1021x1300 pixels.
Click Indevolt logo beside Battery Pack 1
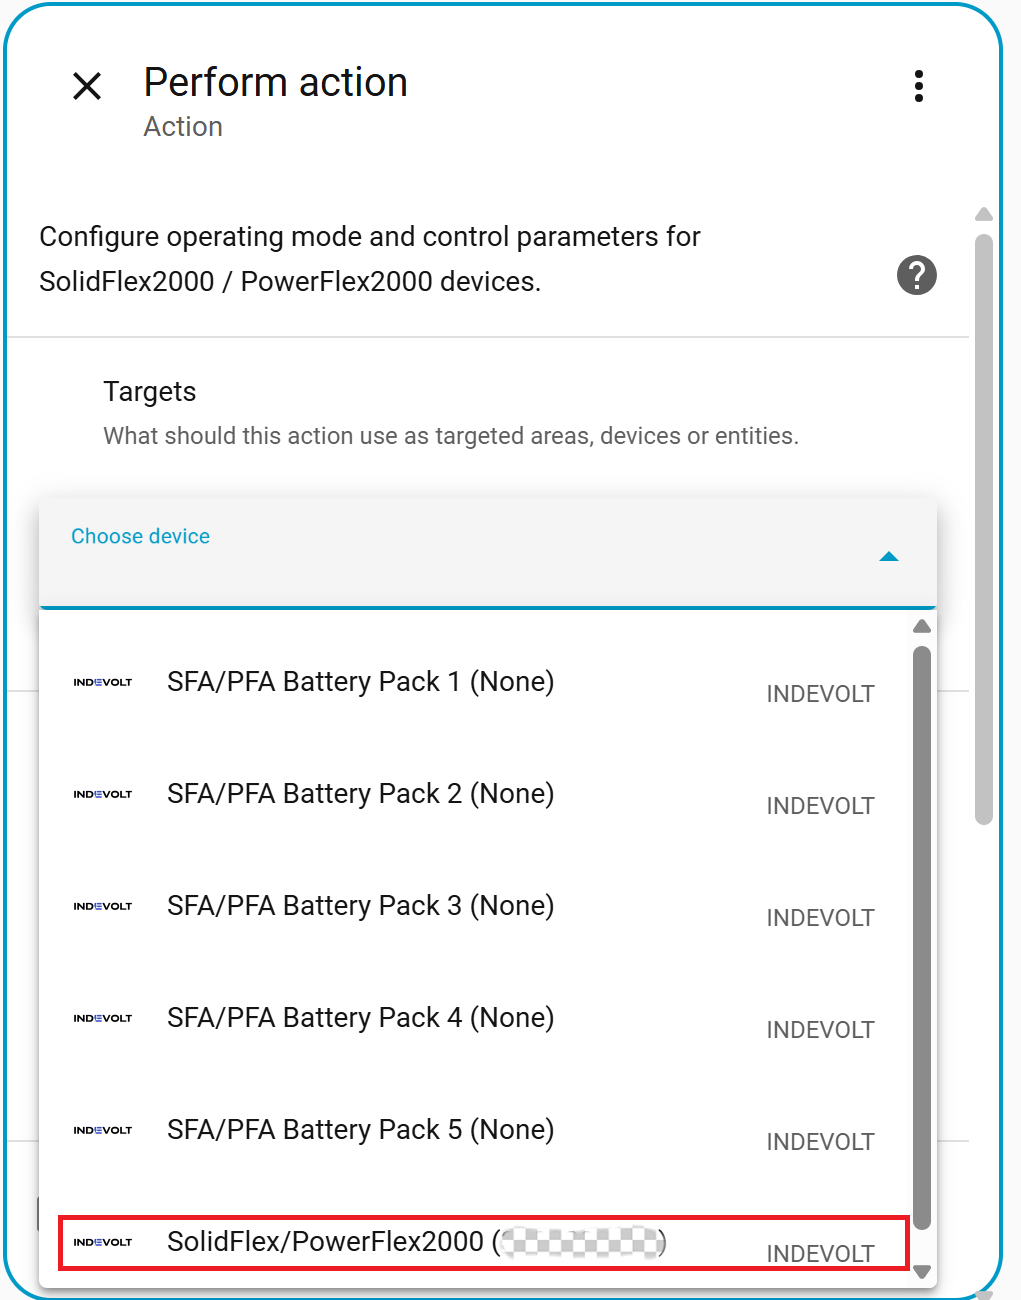tap(103, 682)
